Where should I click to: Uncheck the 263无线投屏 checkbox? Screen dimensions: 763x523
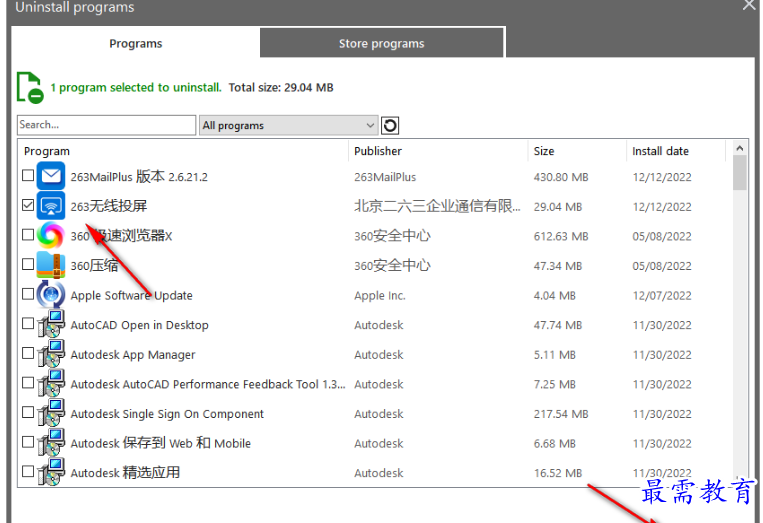28,205
